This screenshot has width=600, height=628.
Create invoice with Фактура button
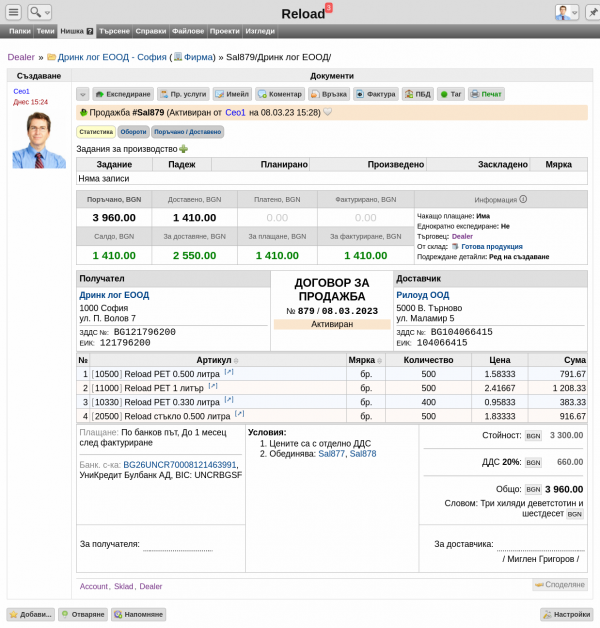pos(376,94)
